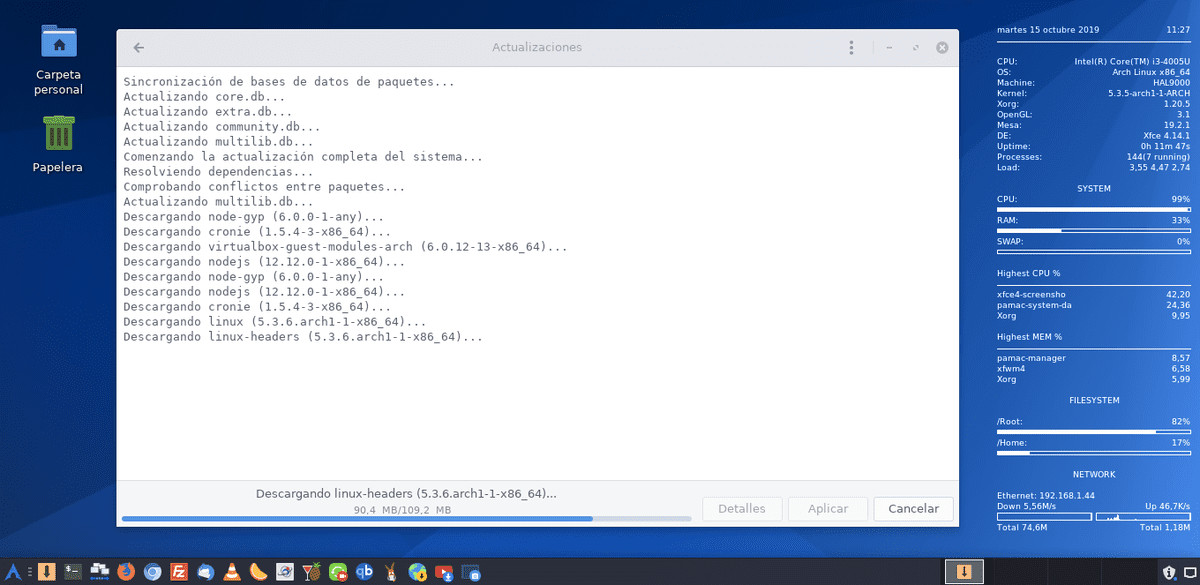Viewport: 1200px width, 585px height.
Task: Launch Firefox from the taskbar
Action: tap(126, 572)
